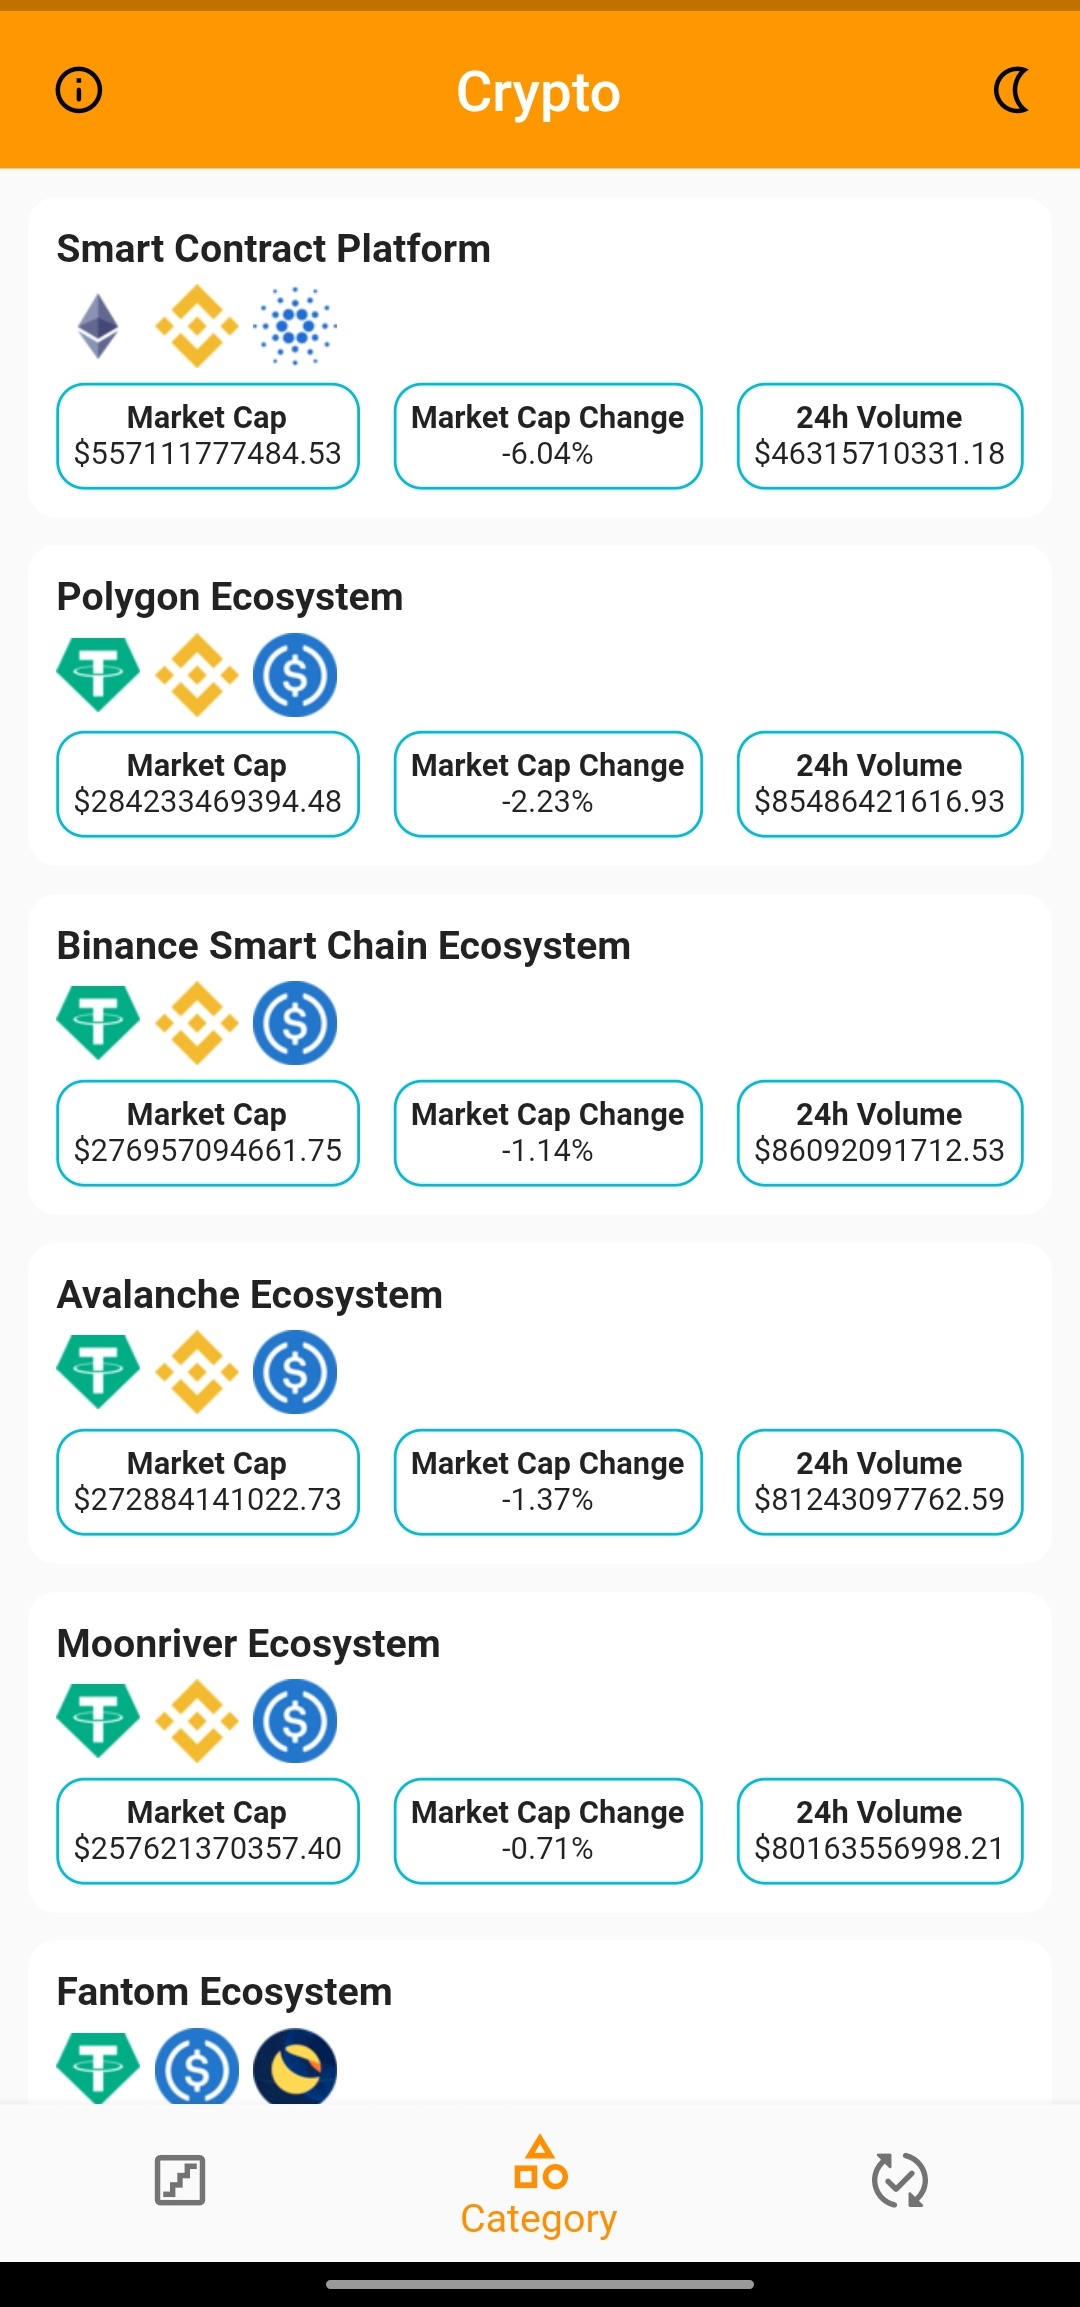
Task: Click Ethereum icon under Smart Contract Platform
Action: pyautogui.click(x=98, y=326)
